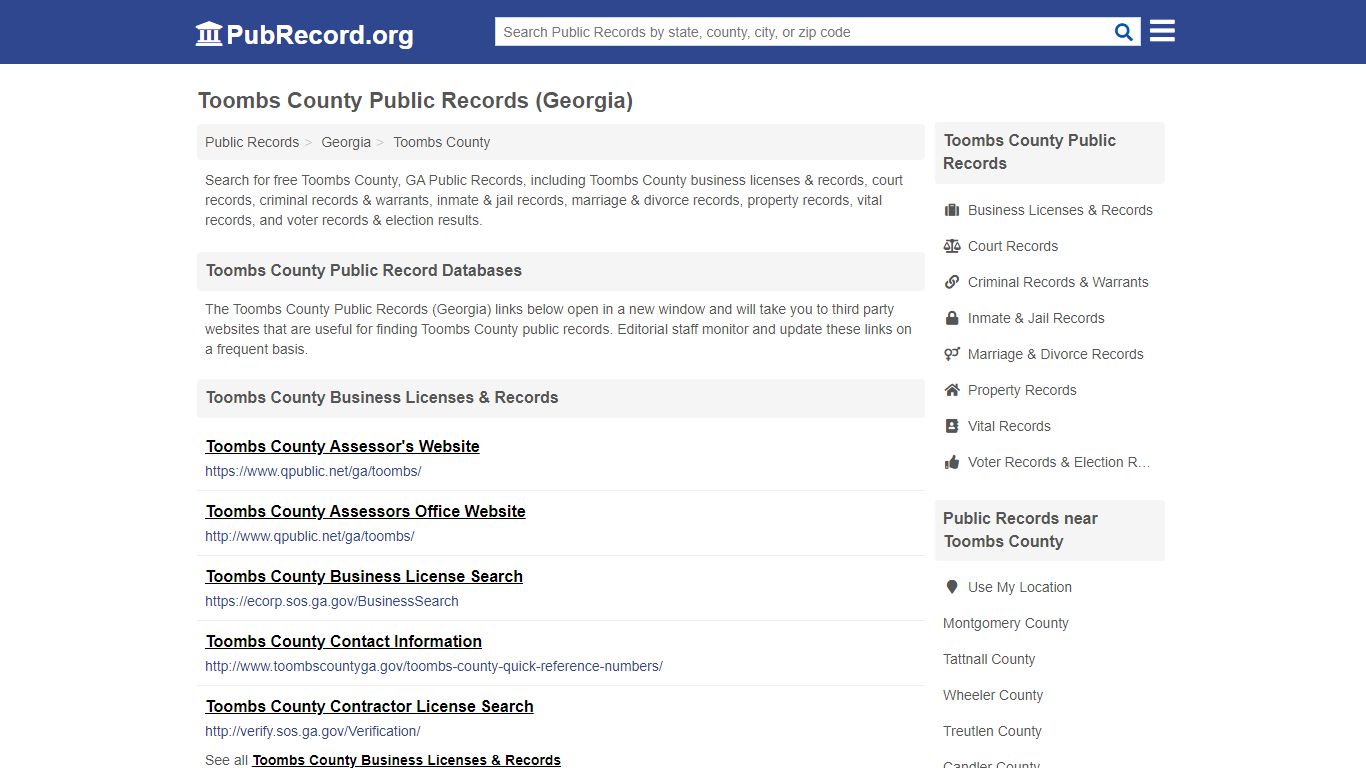Click the Criminal Records link icon
Screen dimensions: 1366x768
[x=952, y=282]
